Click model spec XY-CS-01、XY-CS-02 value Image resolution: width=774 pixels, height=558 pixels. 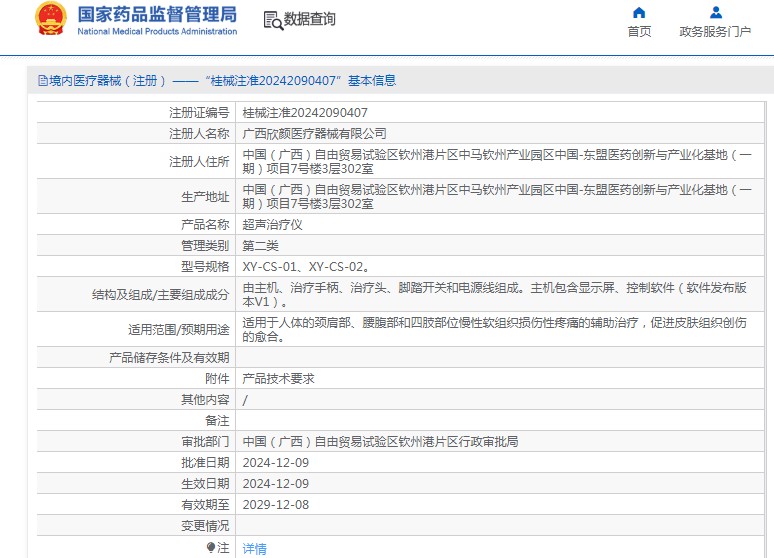point(306,266)
